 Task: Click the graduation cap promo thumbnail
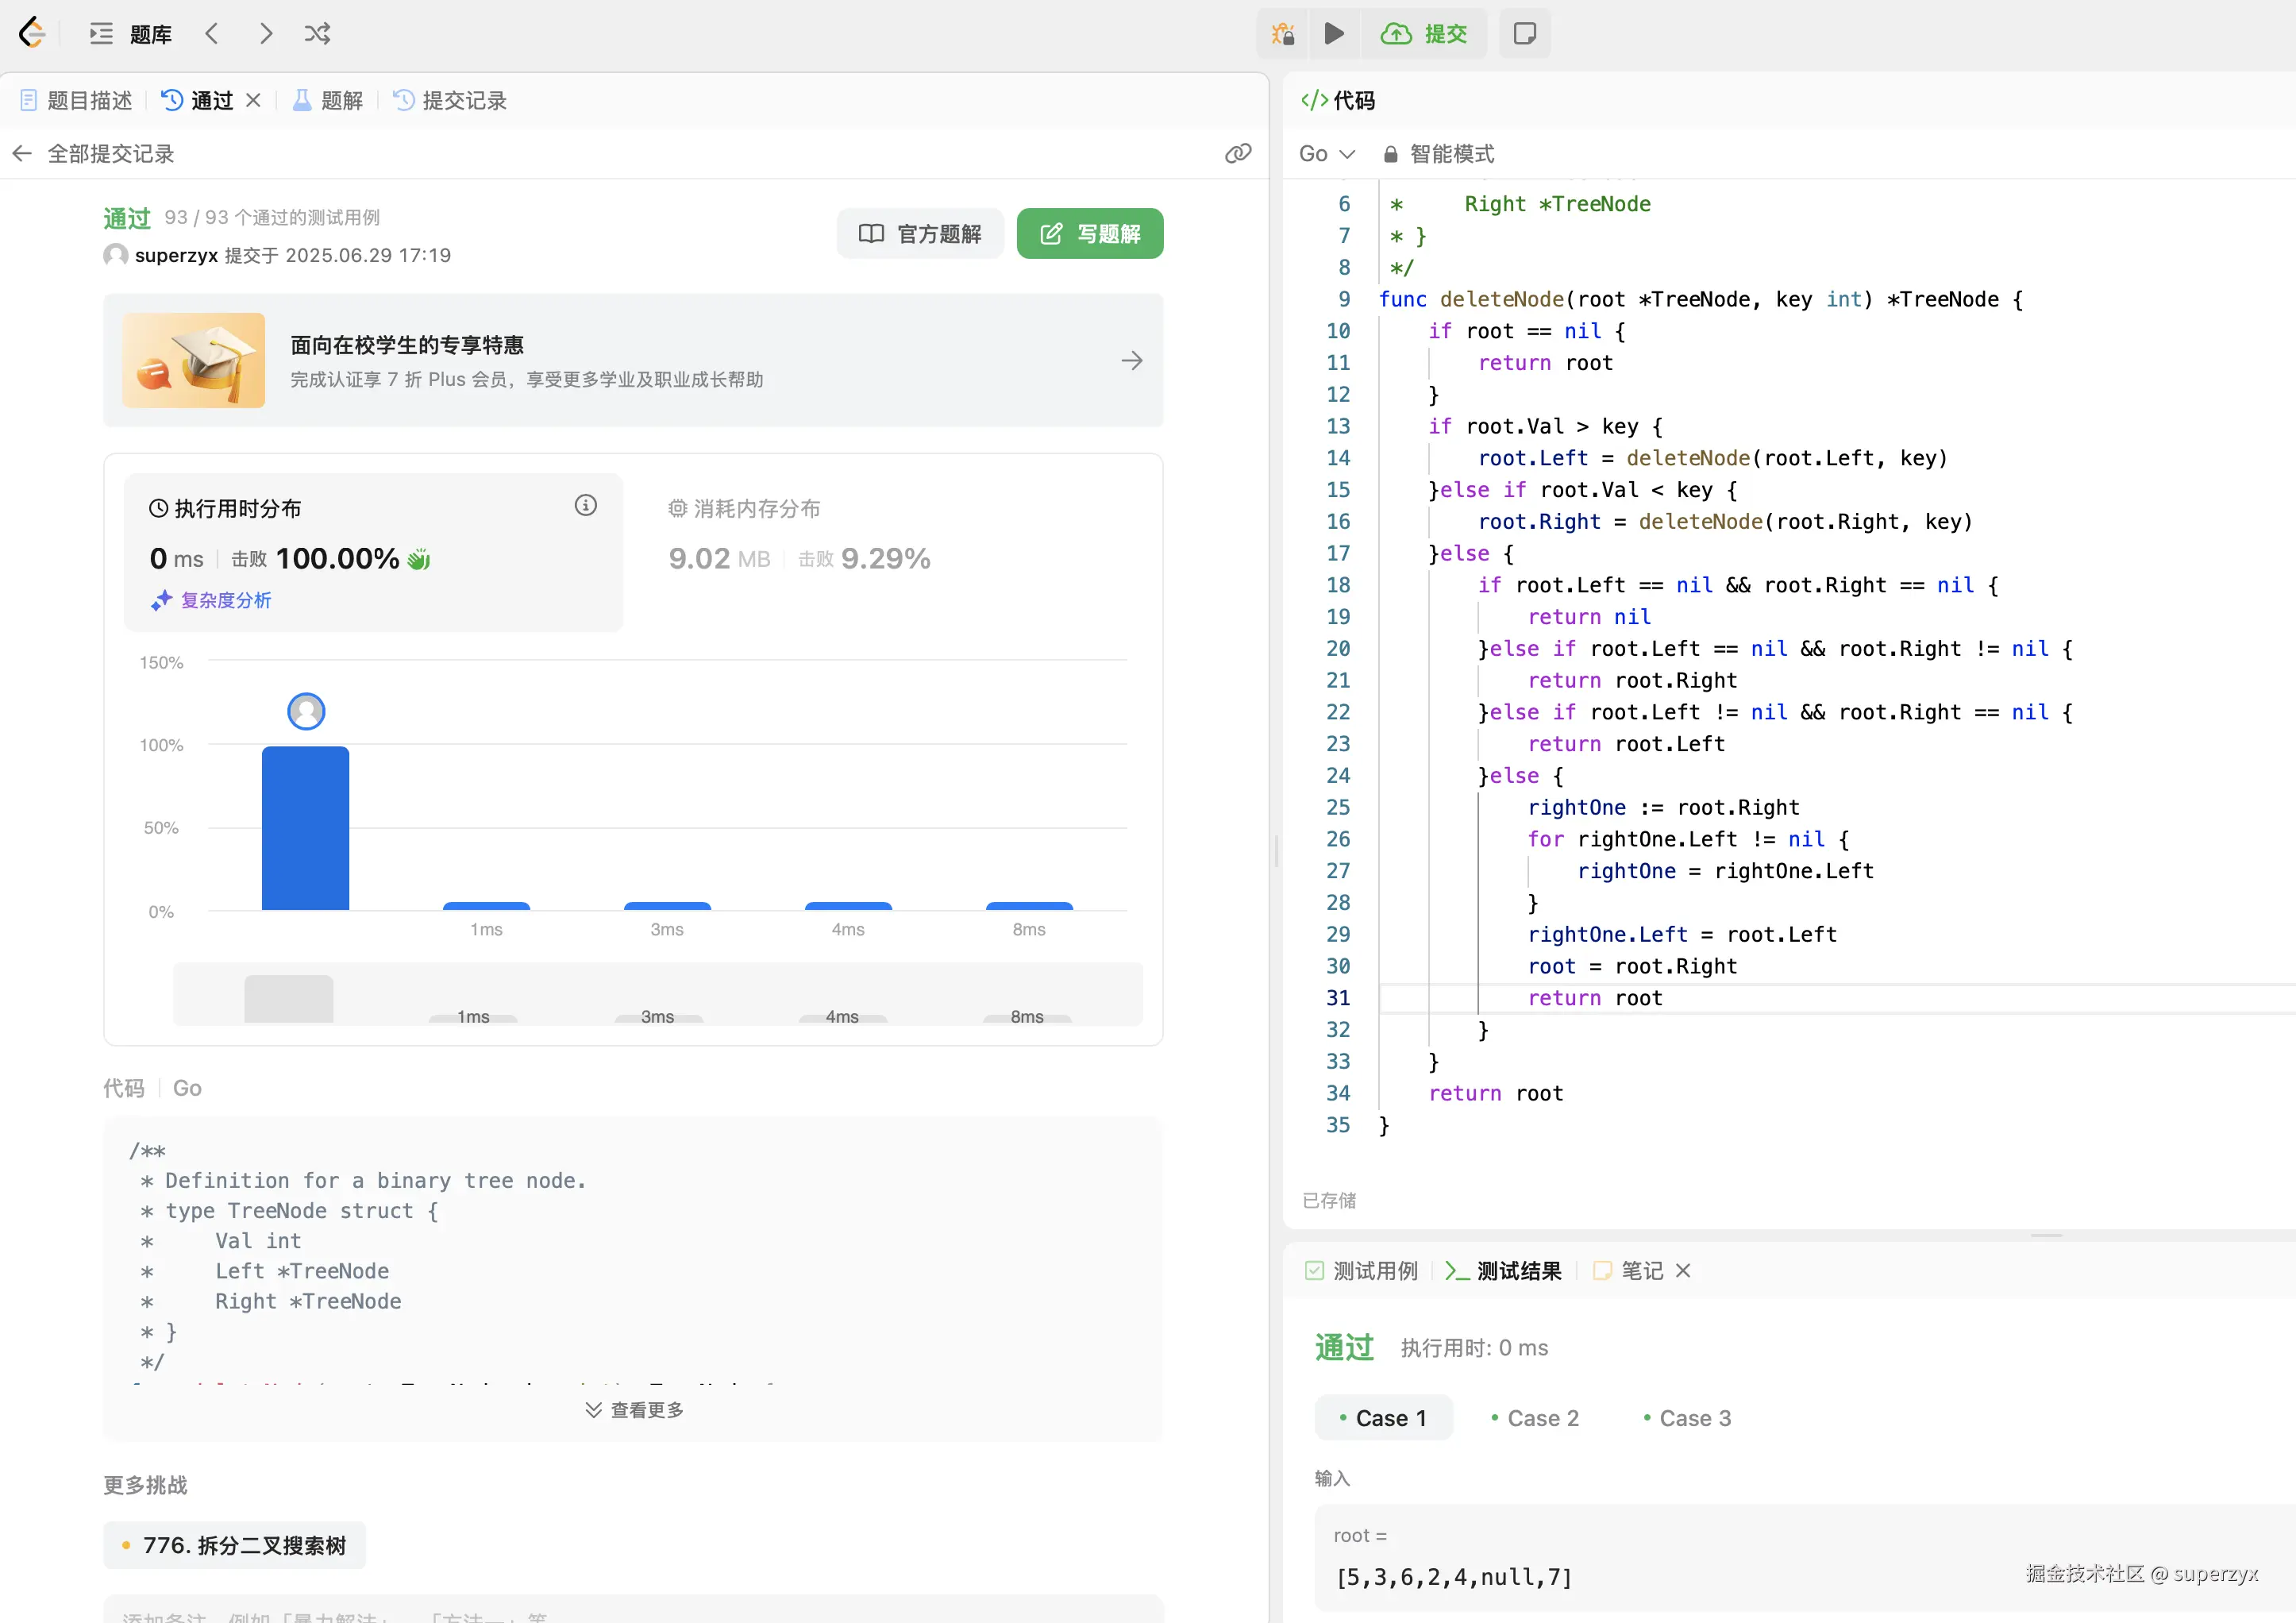[194, 360]
